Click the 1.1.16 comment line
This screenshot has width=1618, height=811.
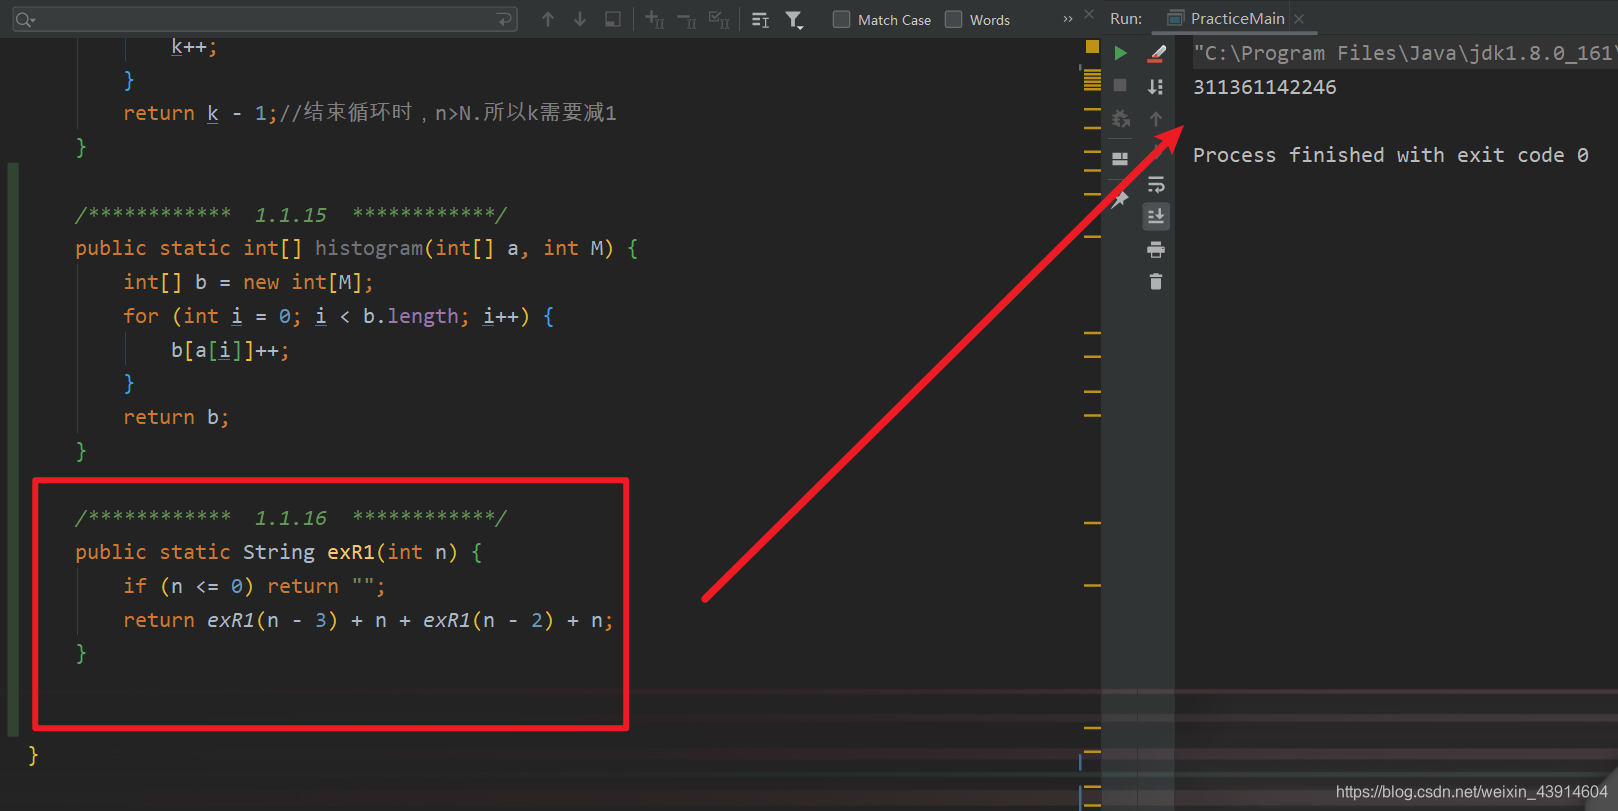click(291, 518)
